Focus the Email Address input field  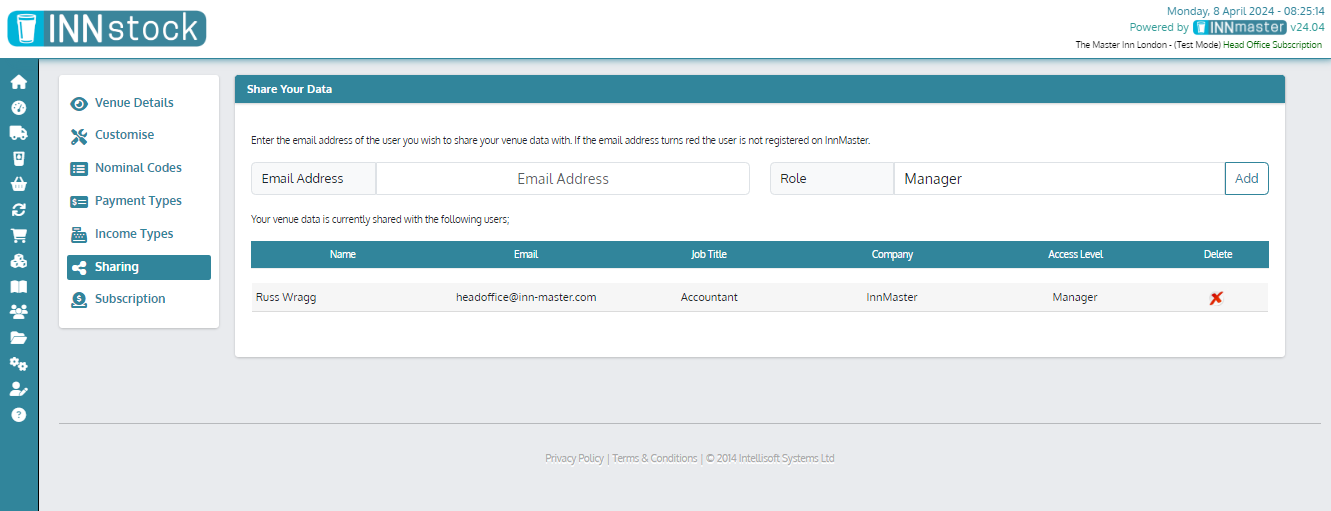click(563, 179)
